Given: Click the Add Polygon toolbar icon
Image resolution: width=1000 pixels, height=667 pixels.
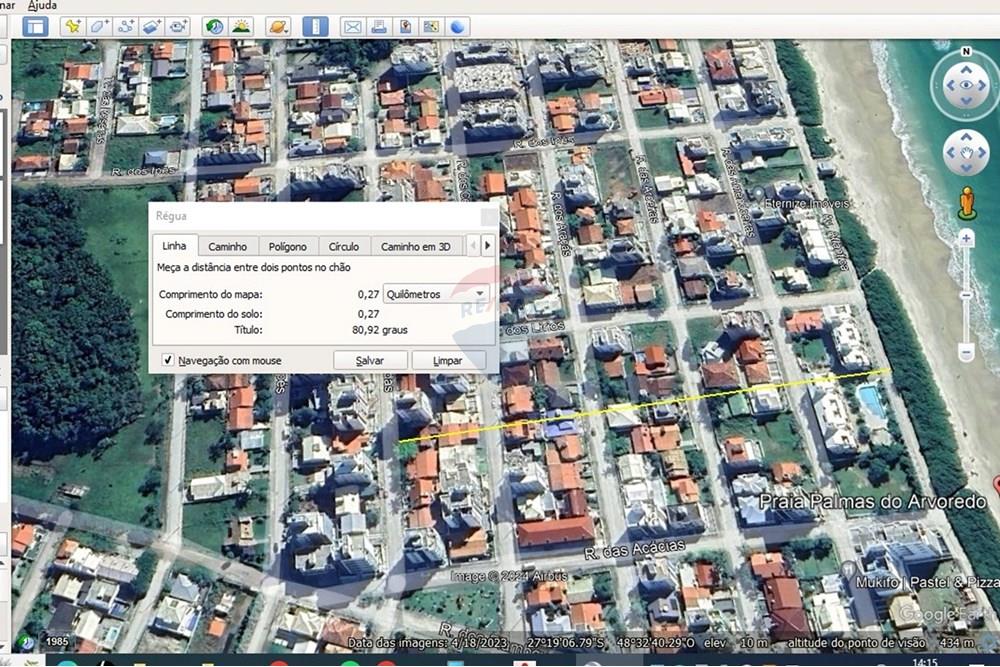Looking at the screenshot, I should click(x=99, y=27).
